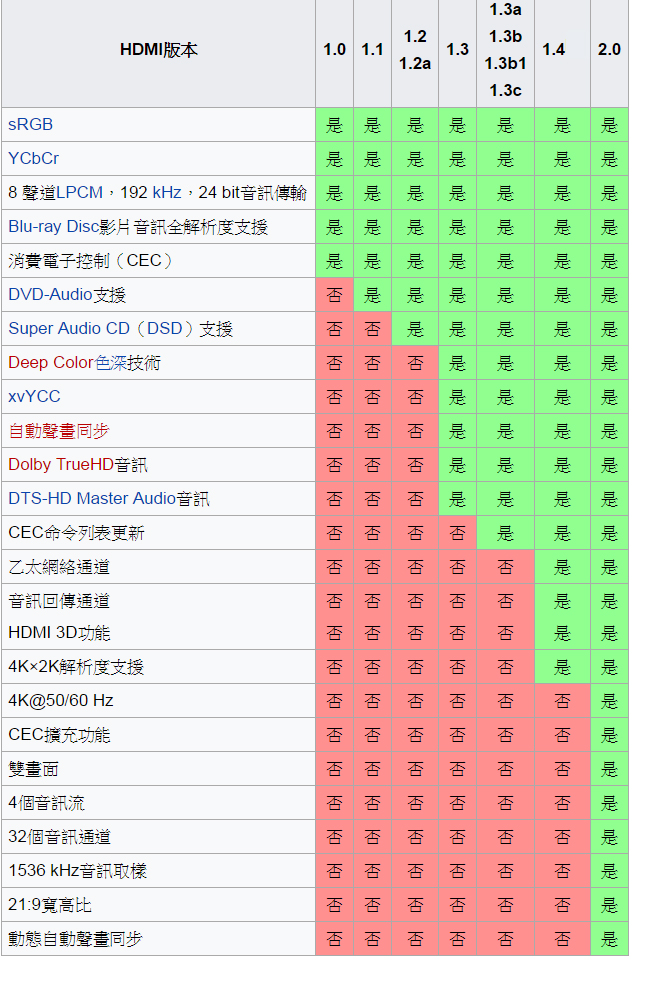The image size is (650, 1000).
Task: Click CEC命令列表更新 row's 1.3 否 cell
Action: click(457, 533)
